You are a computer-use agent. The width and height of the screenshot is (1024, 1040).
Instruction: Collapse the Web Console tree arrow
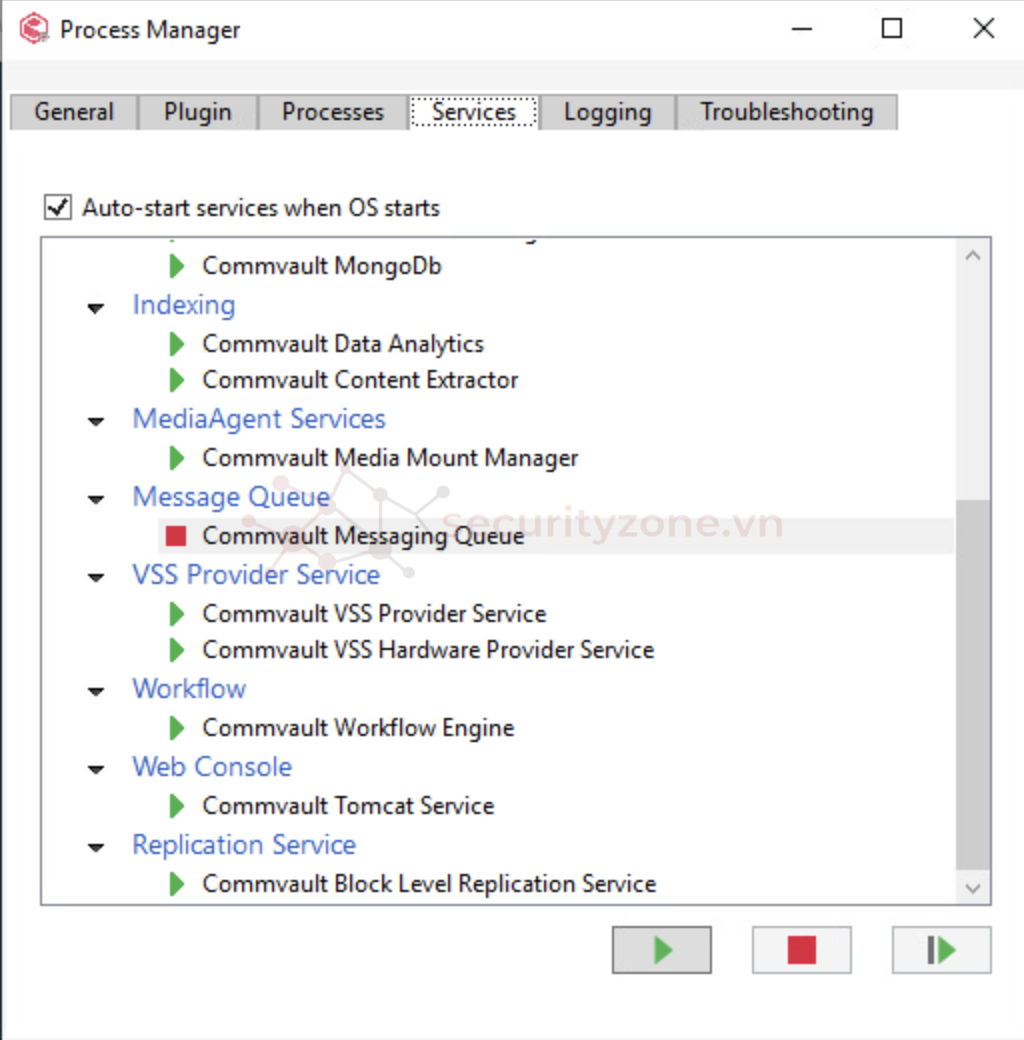(x=96, y=769)
